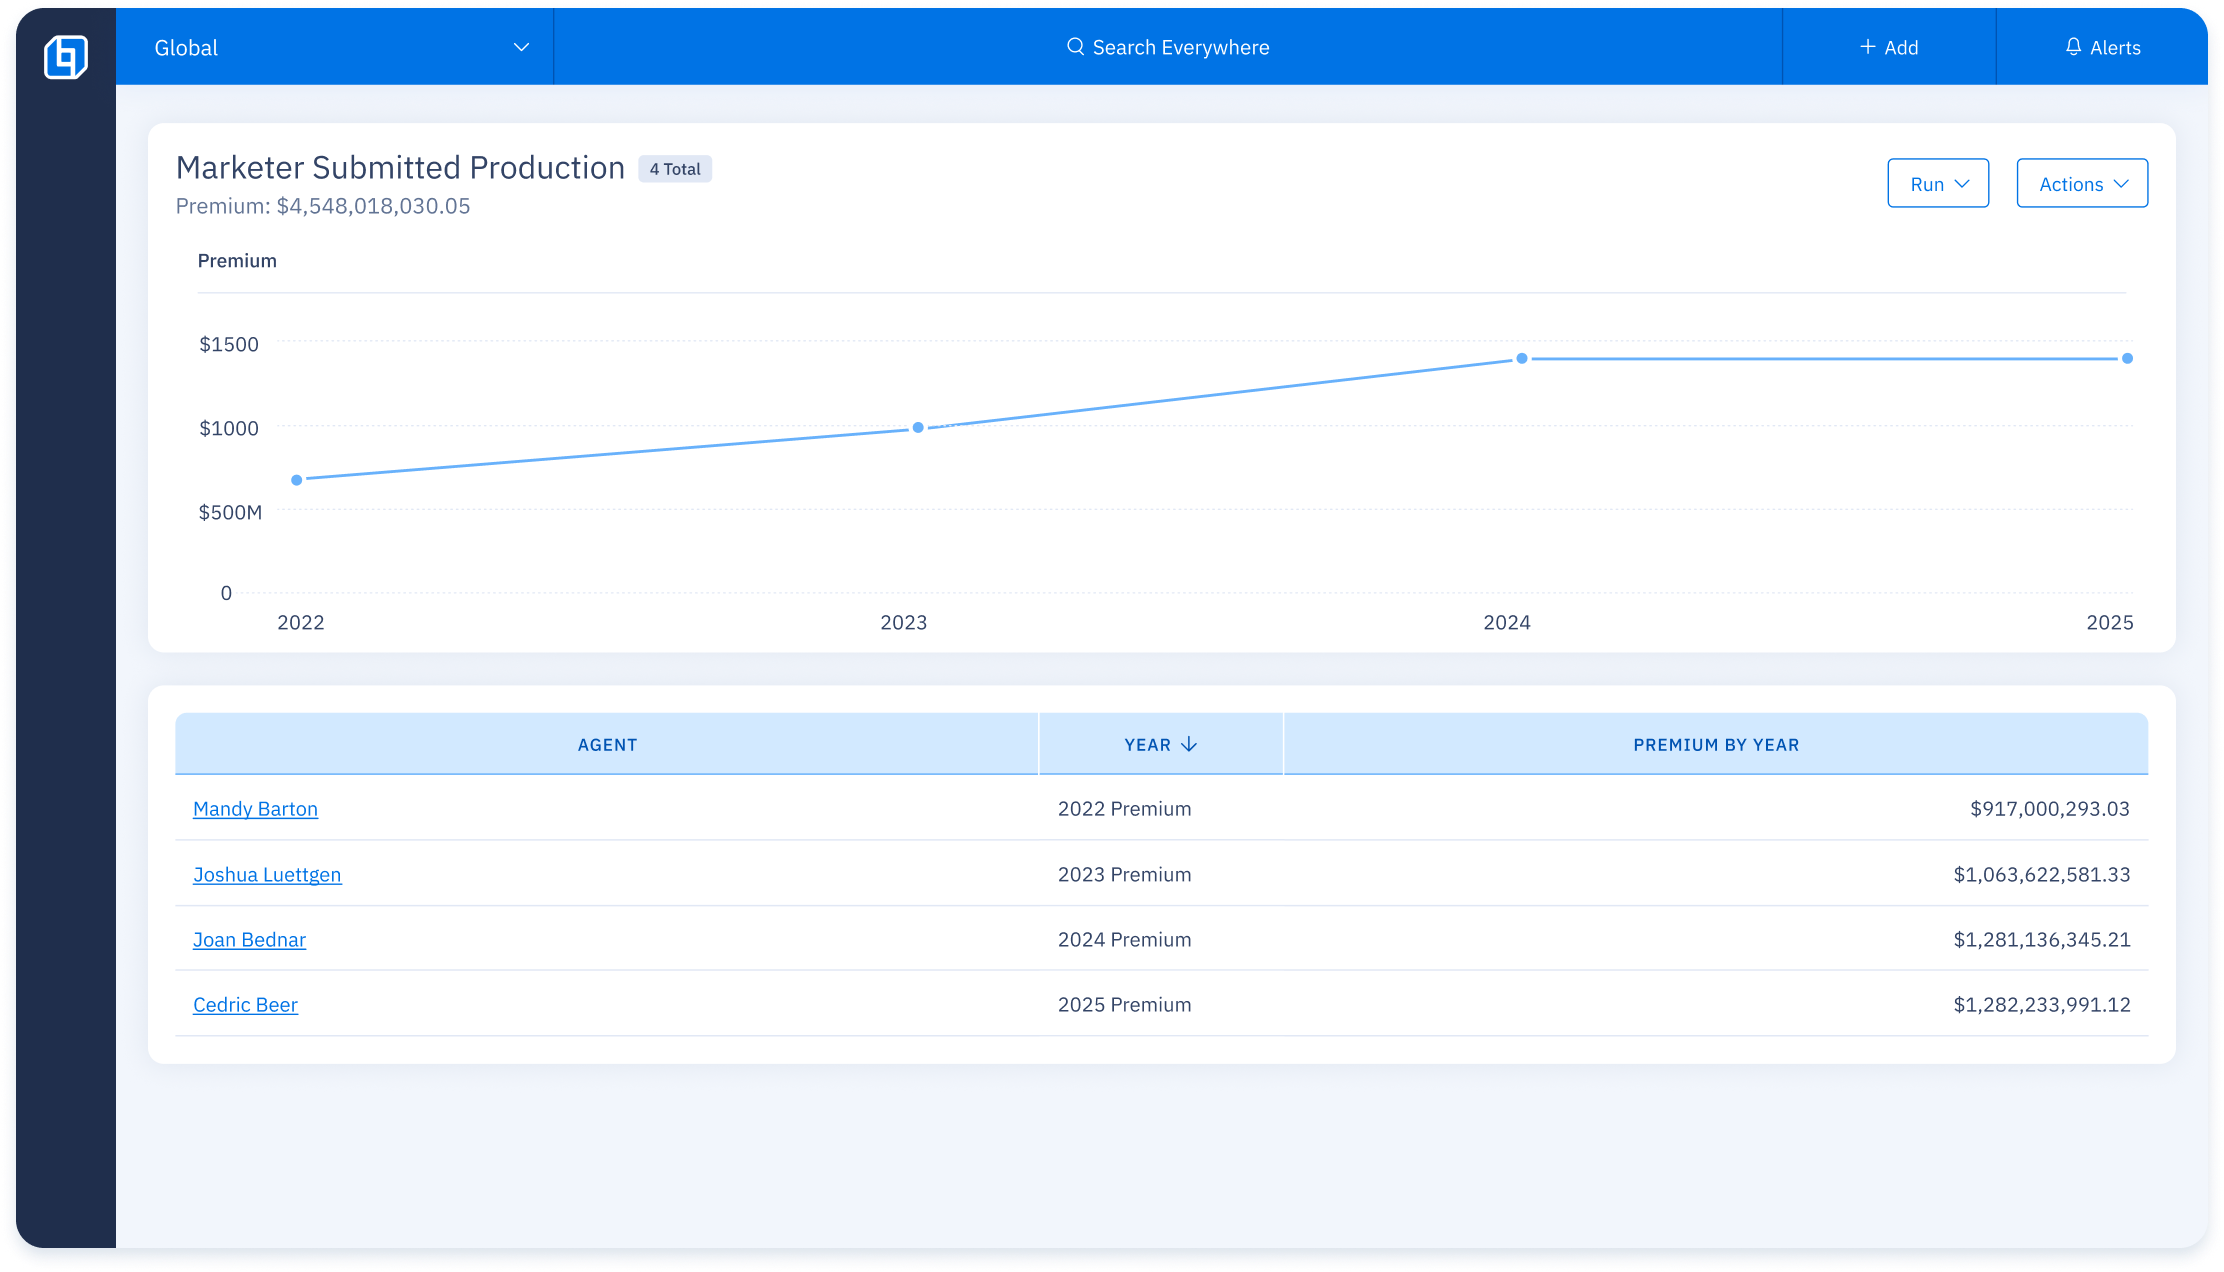Open the Actions dropdown
Screen dimensions: 2224x1272
[2081, 184]
